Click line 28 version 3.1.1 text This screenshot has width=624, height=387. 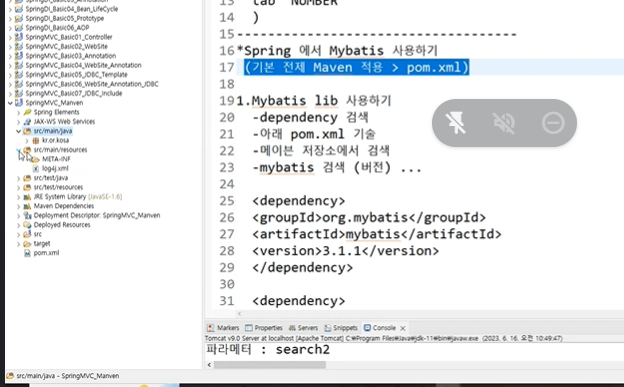click(x=345, y=251)
